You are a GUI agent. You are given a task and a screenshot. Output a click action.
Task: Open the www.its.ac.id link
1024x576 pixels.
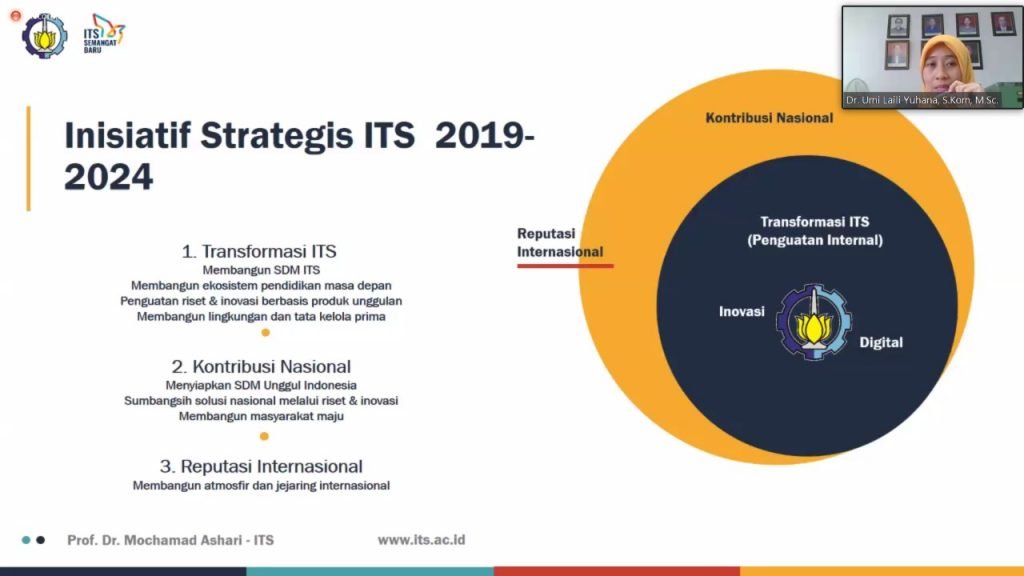point(421,540)
